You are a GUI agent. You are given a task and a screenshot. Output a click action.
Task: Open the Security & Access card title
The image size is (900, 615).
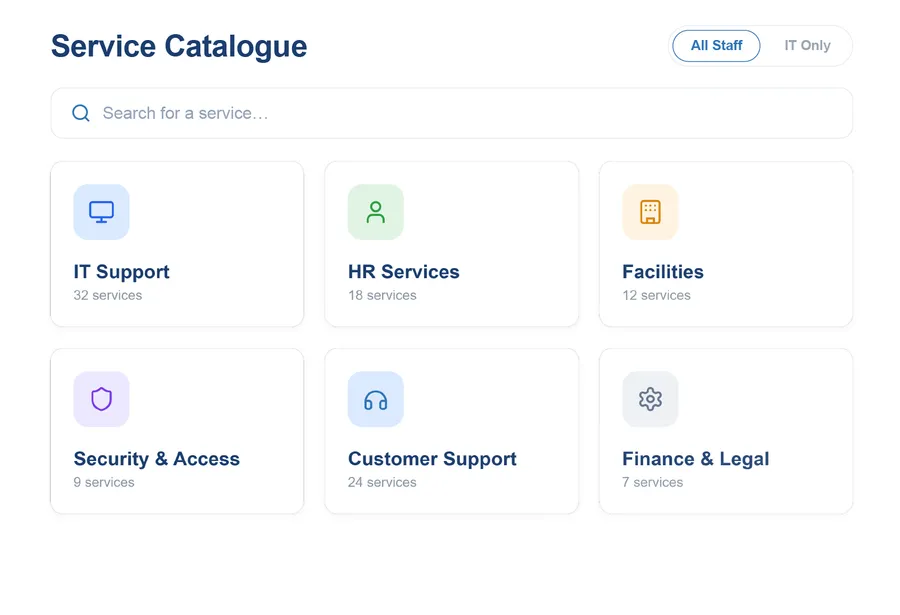pyautogui.click(x=157, y=459)
